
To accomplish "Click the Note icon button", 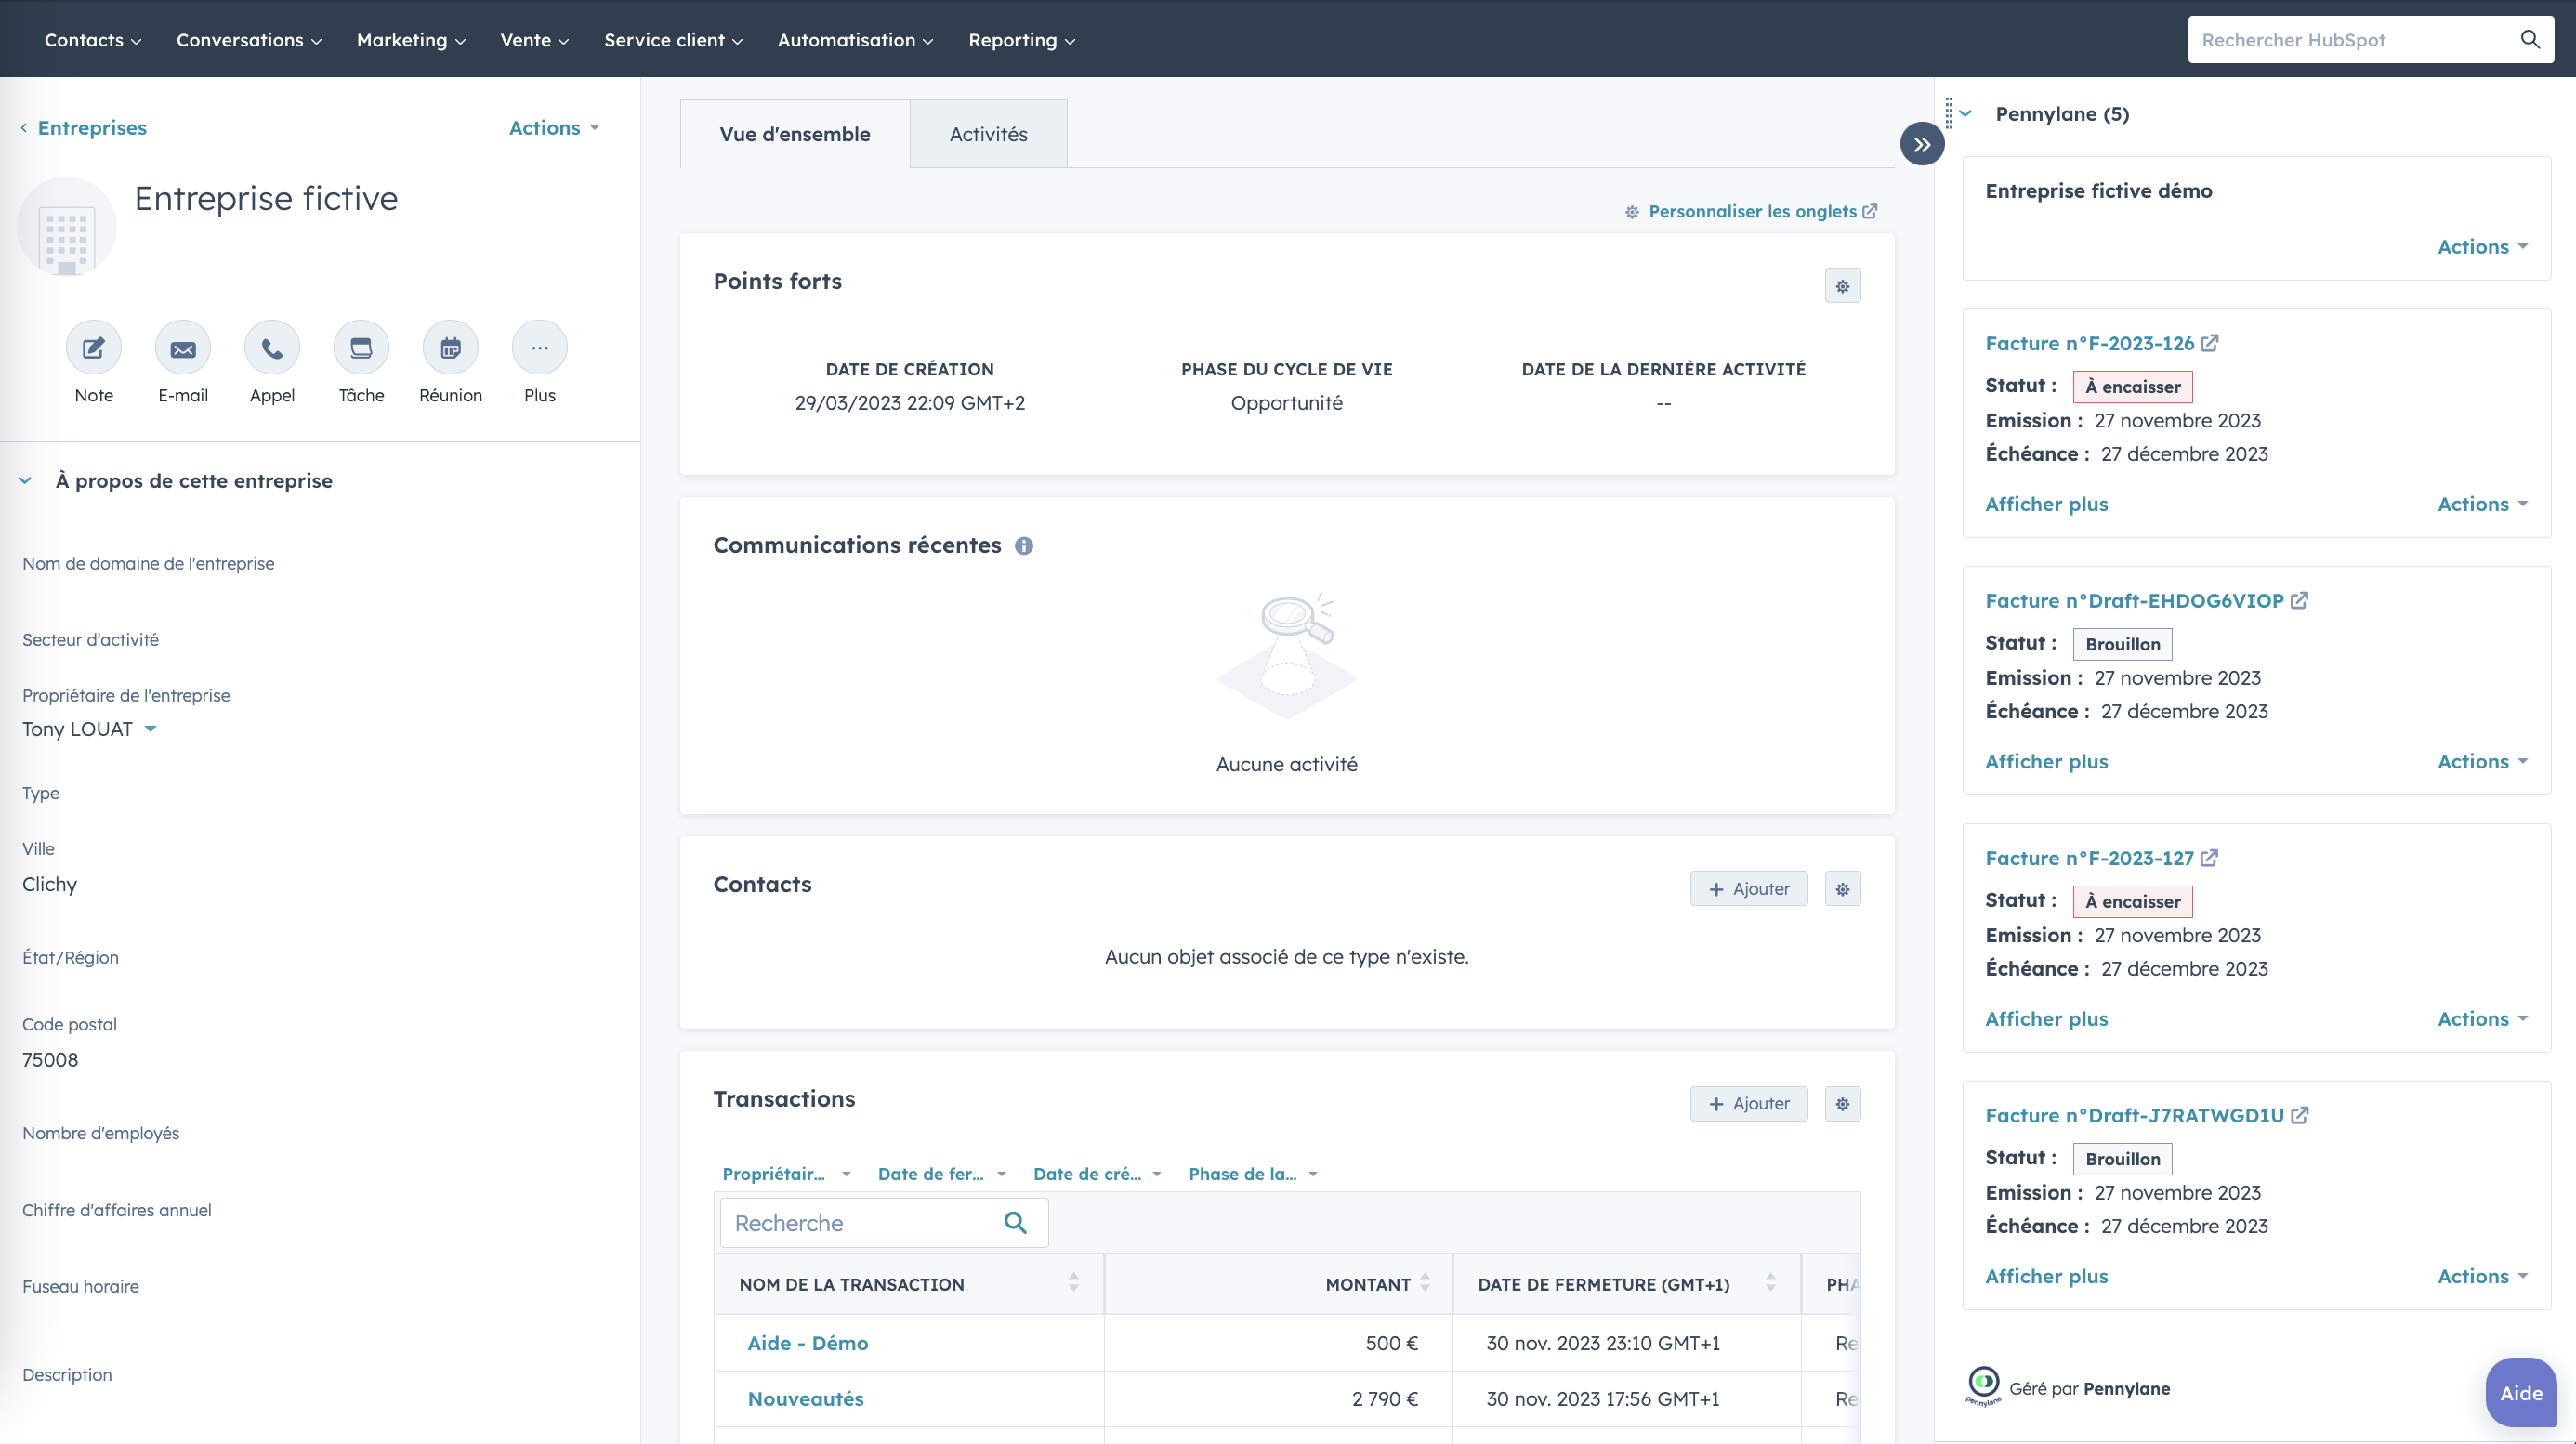I will (93, 348).
